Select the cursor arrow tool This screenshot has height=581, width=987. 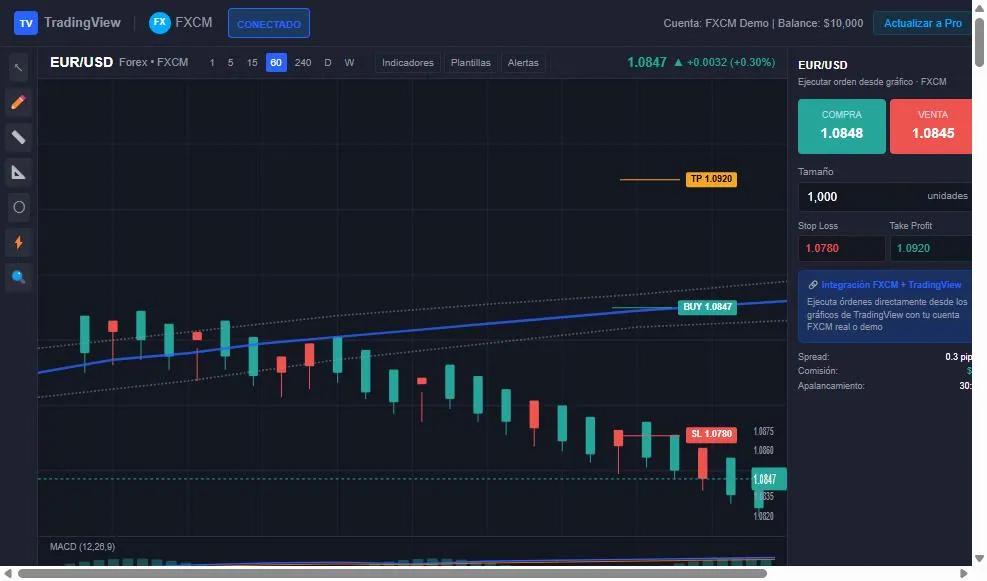tap(18, 67)
